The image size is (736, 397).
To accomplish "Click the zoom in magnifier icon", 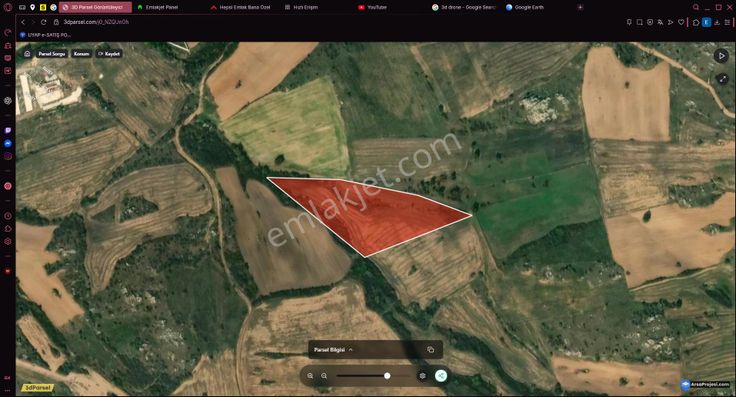I will (310, 376).
